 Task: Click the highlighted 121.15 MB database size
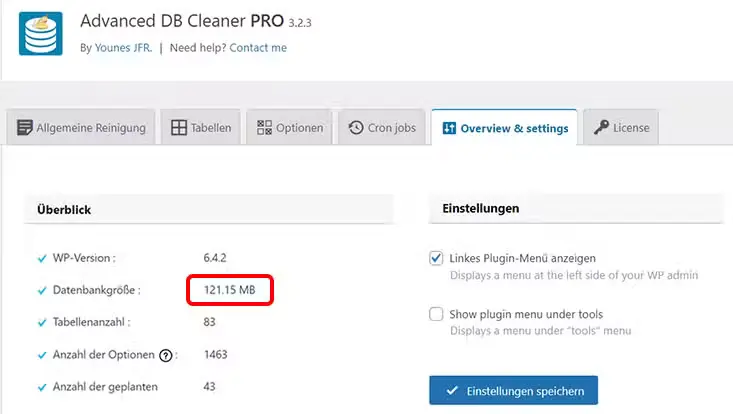229,290
